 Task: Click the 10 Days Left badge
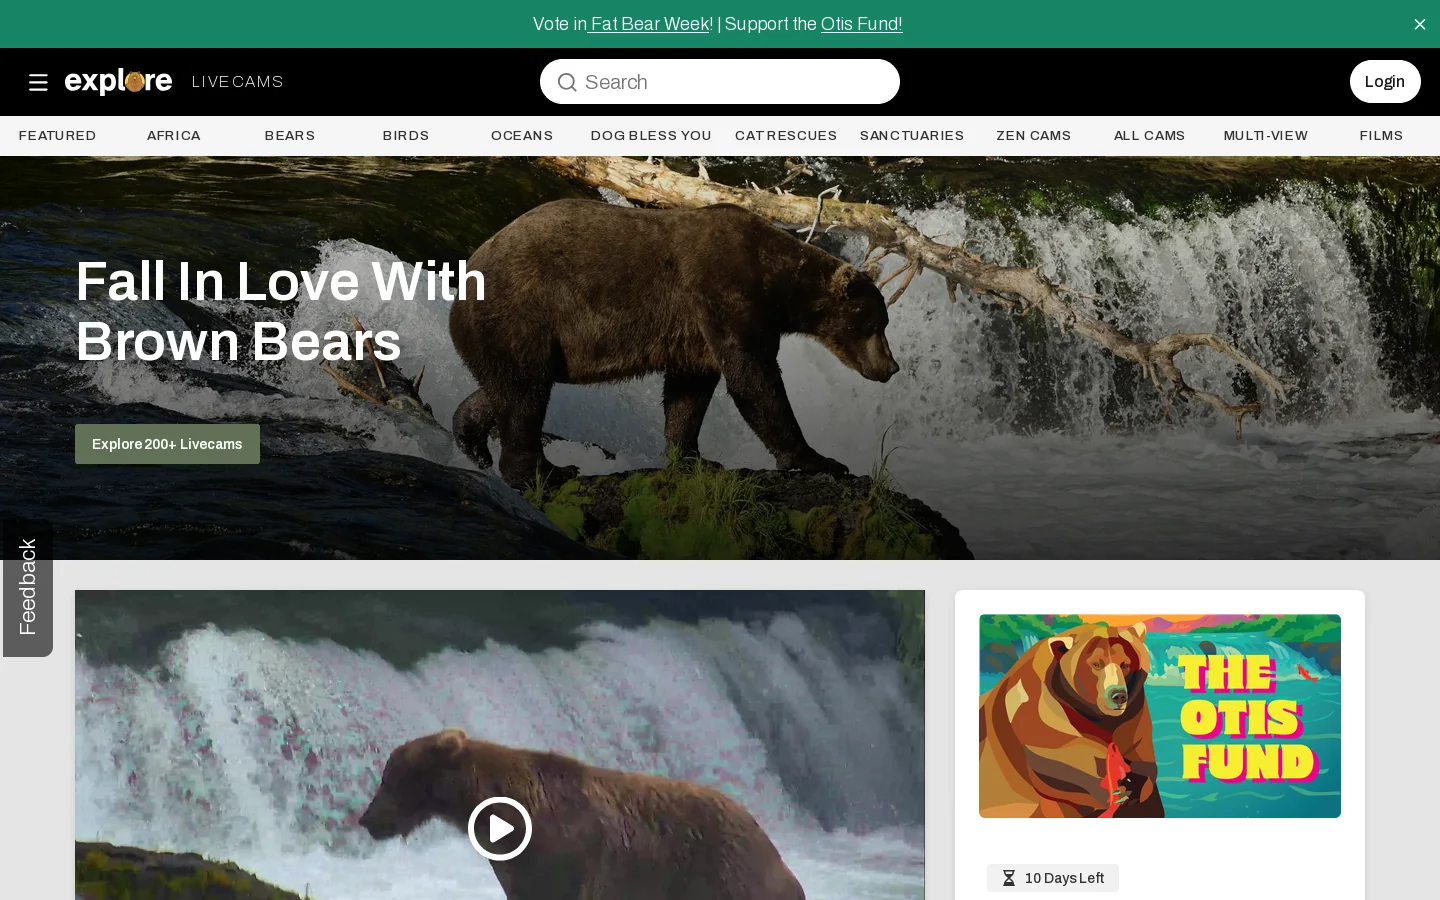(x=1053, y=878)
